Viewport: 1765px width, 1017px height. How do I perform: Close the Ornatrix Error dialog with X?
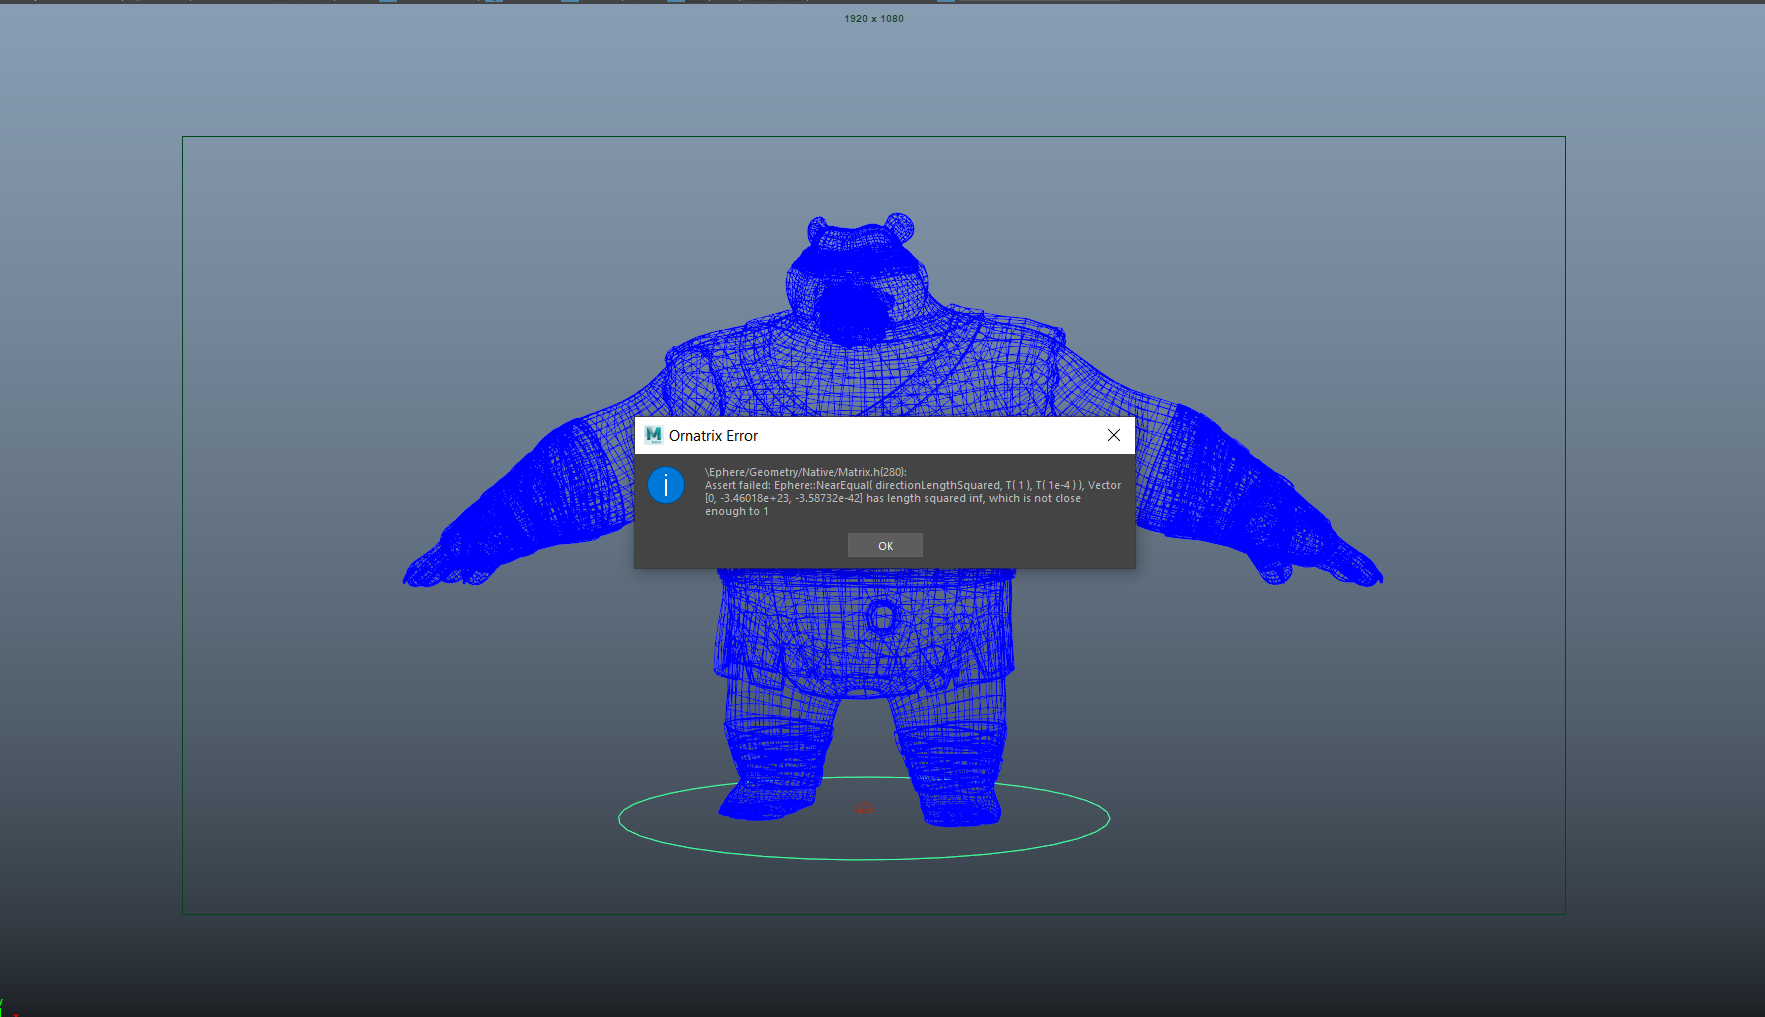click(1113, 435)
